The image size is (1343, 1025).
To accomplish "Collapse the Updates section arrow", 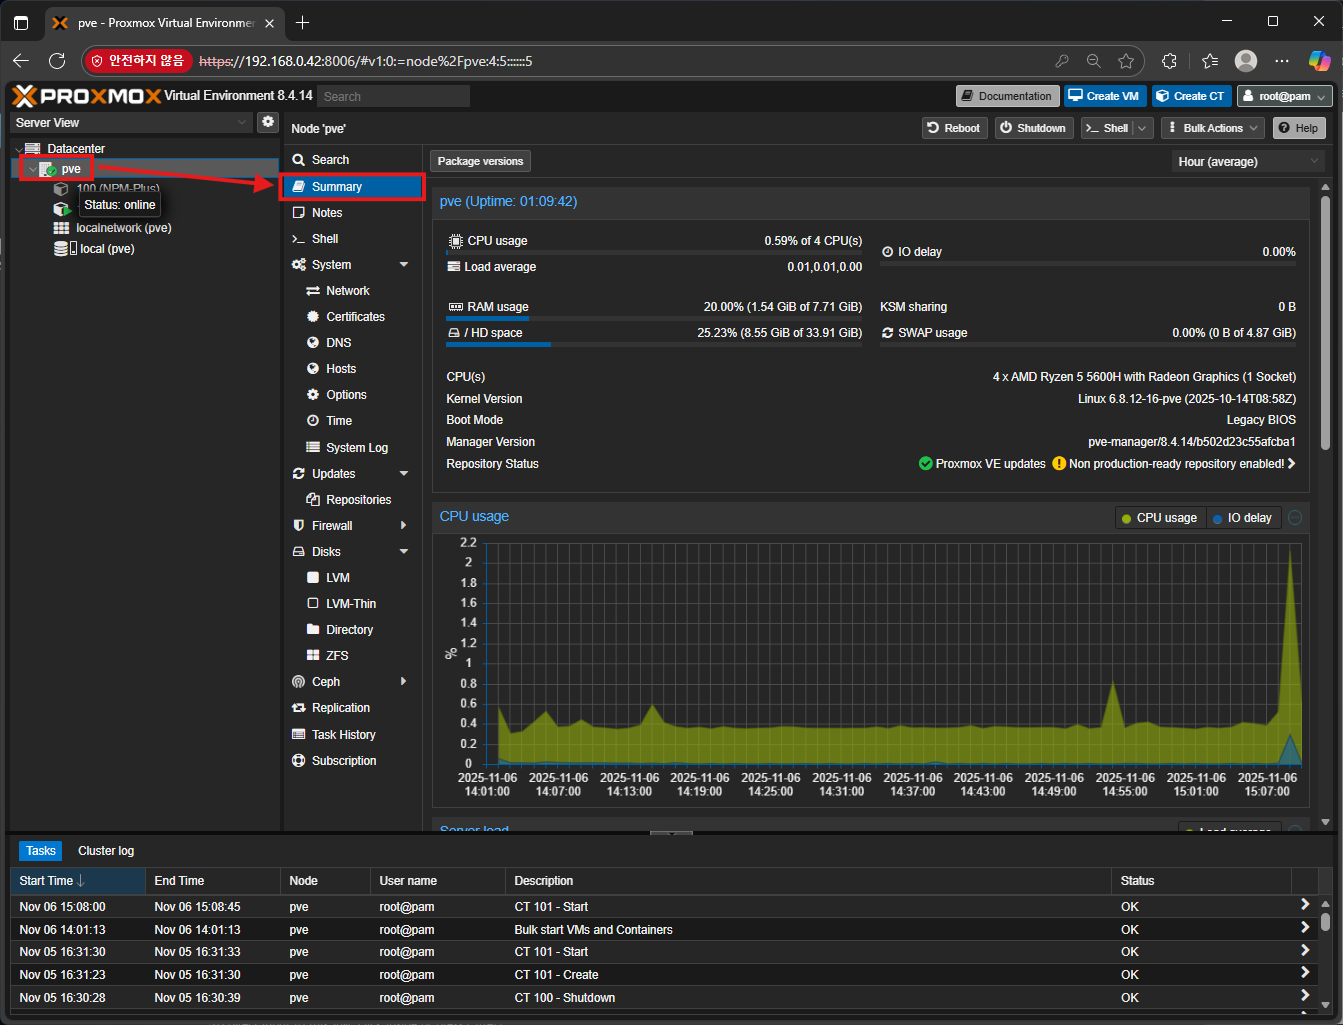I will coord(404,474).
